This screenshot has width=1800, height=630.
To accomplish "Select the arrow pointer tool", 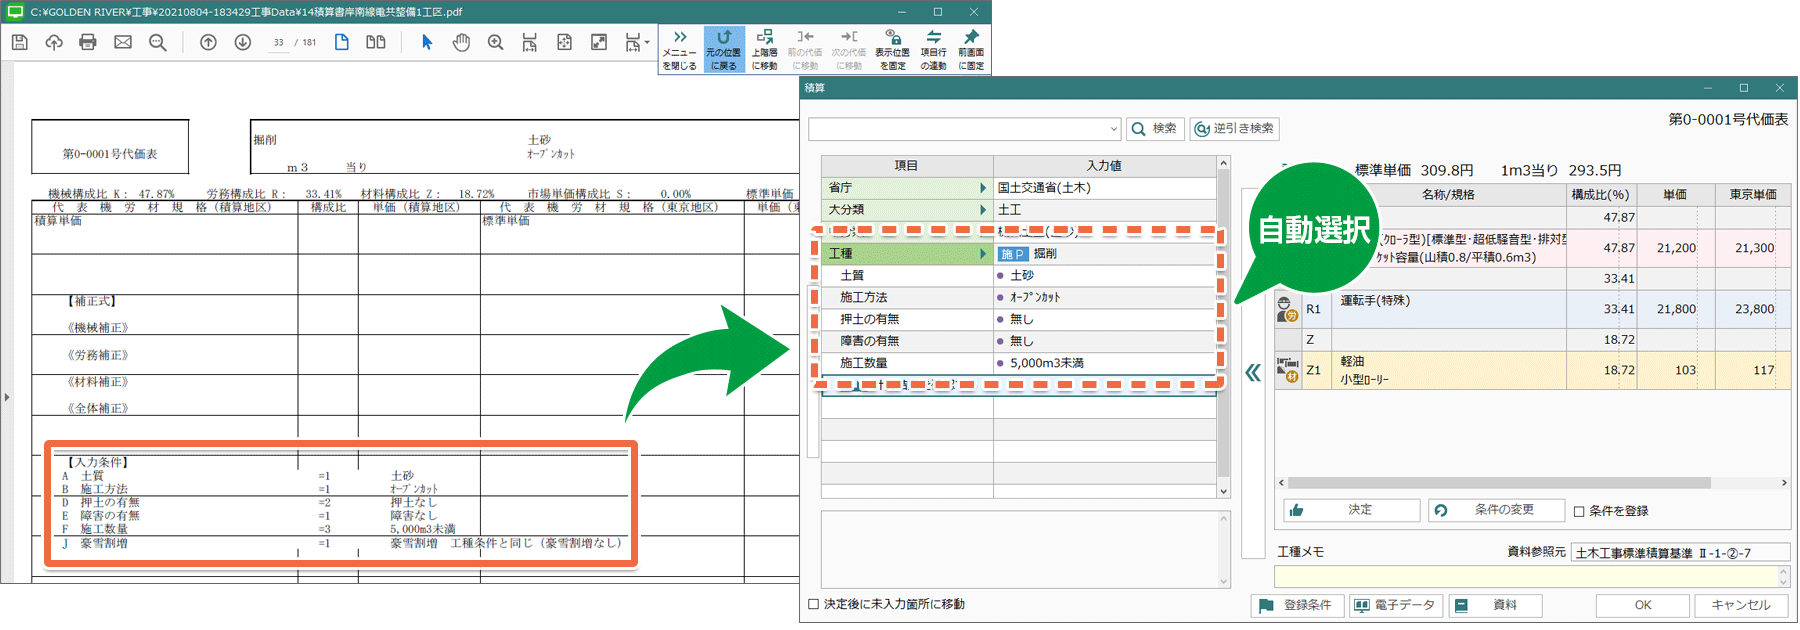I will (427, 42).
